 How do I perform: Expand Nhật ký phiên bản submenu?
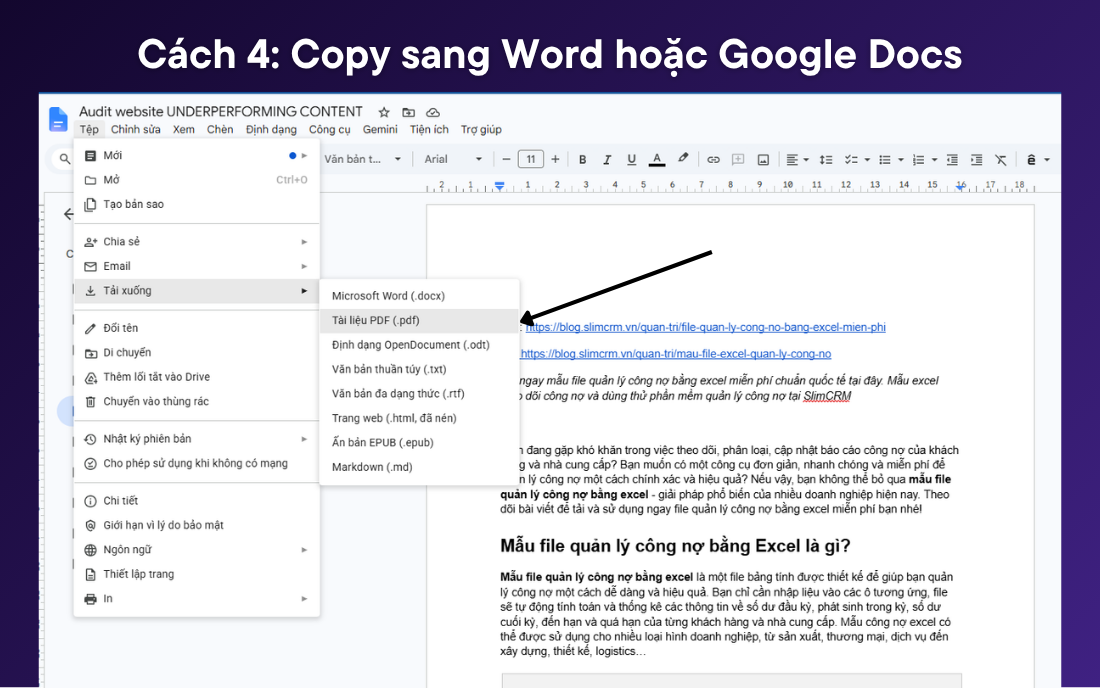pos(196,438)
